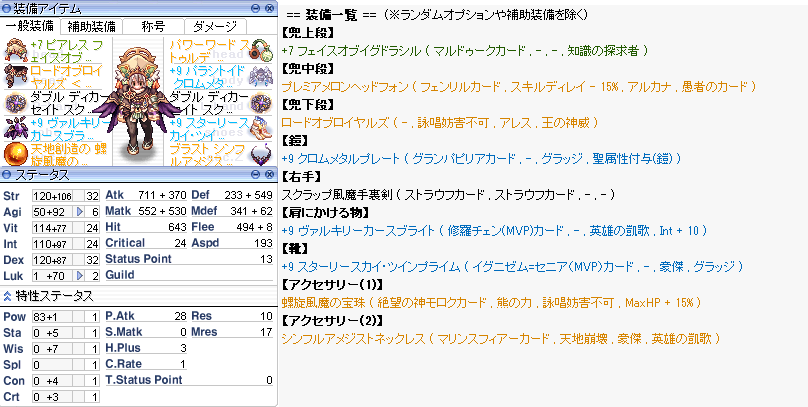Click the 螺旋風魔の宝珠 line
The height and width of the screenshot is (407, 808).
click(x=491, y=303)
